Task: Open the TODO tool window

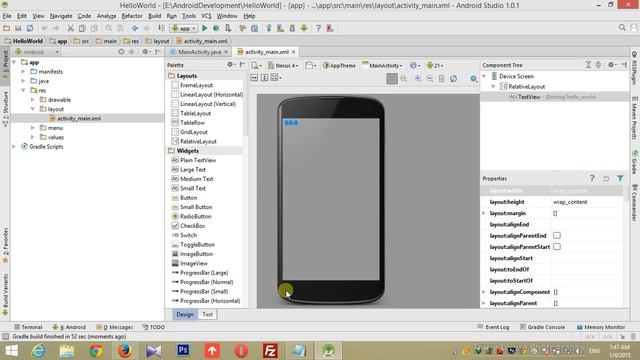Action: pos(154,327)
